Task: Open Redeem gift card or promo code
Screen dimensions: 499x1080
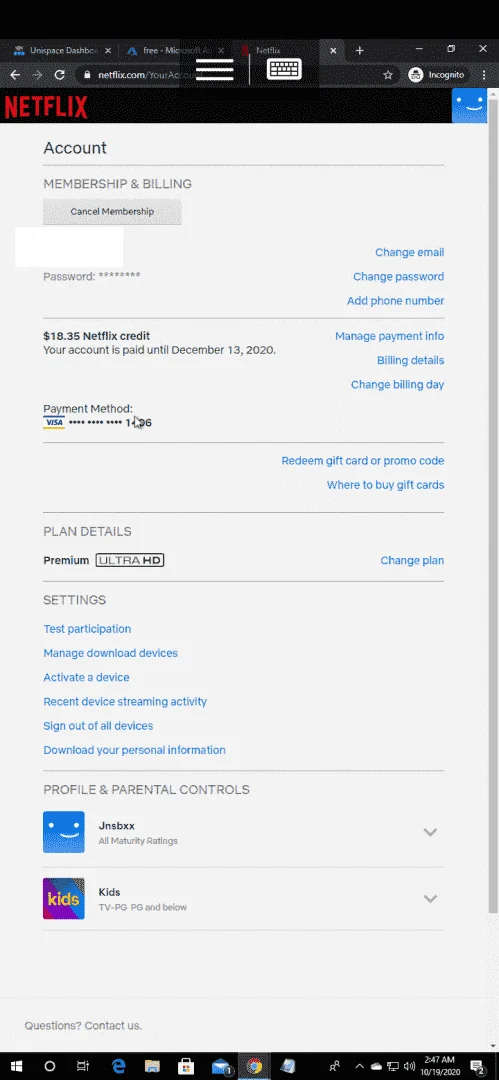Action: 363,461
